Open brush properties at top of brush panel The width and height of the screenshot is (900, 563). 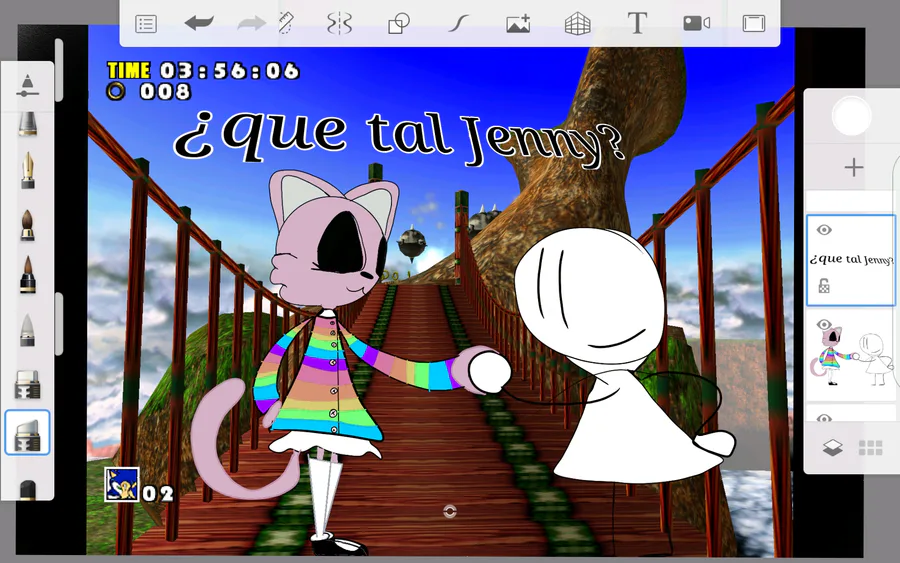(x=28, y=85)
